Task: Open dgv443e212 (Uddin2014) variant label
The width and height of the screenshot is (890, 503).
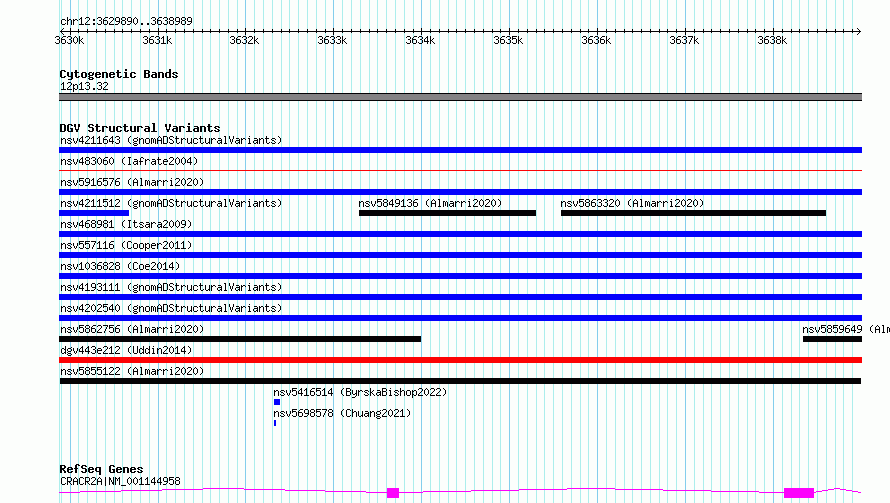Action: click(x=126, y=350)
